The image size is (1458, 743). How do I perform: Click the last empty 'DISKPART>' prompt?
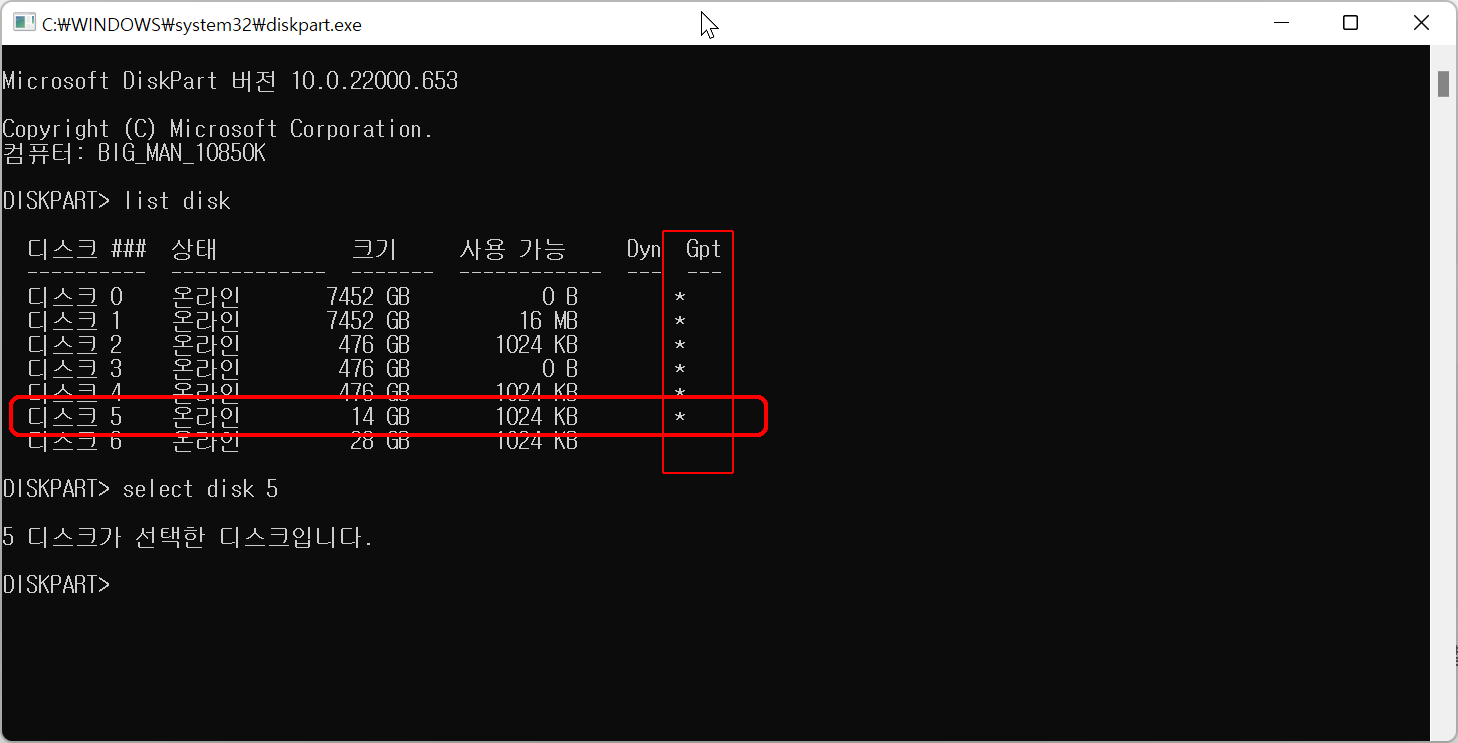(x=56, y=585)
